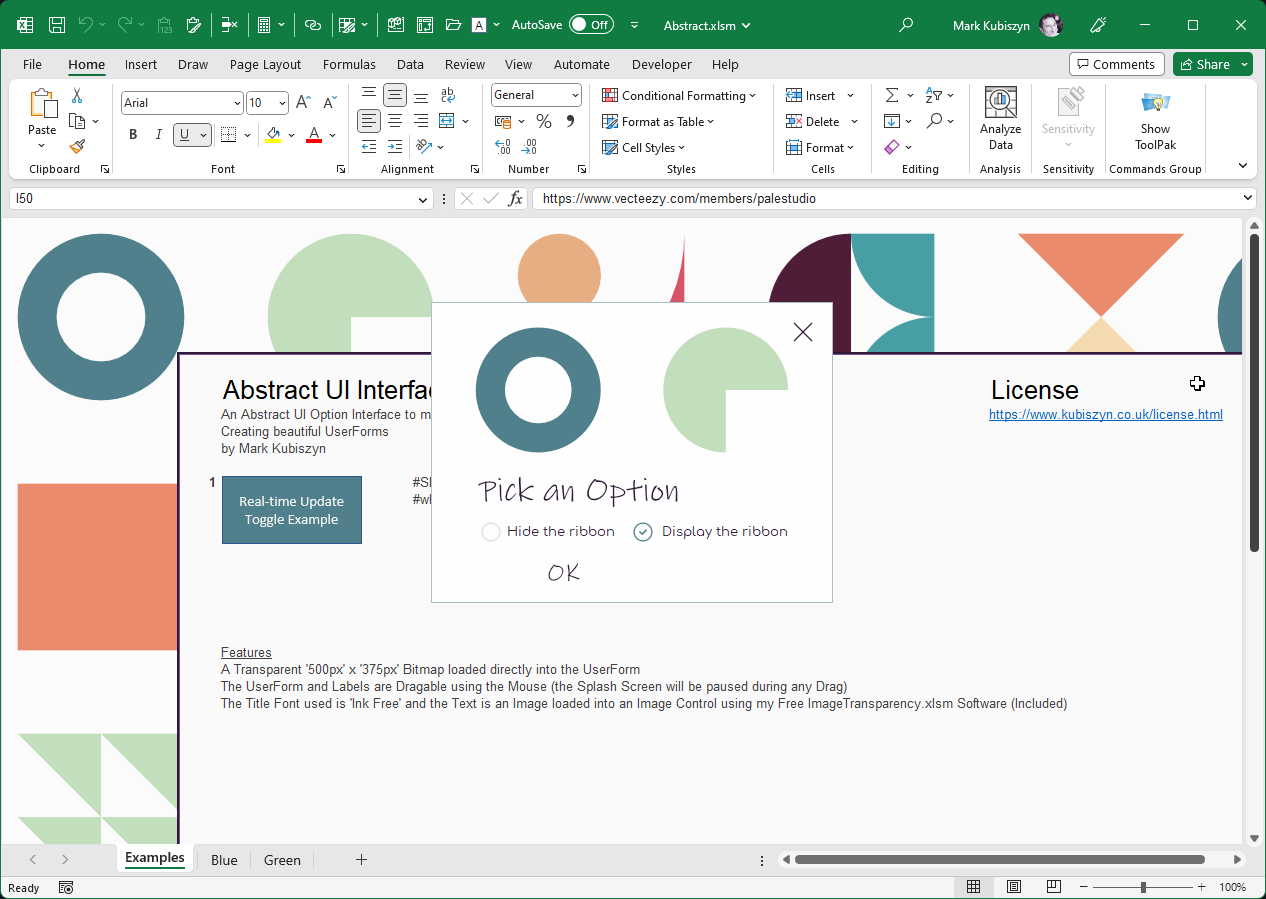Screen dimensions: 1266x899
Task: Click OK in the option dialog
Action: [x=564, y=572]
